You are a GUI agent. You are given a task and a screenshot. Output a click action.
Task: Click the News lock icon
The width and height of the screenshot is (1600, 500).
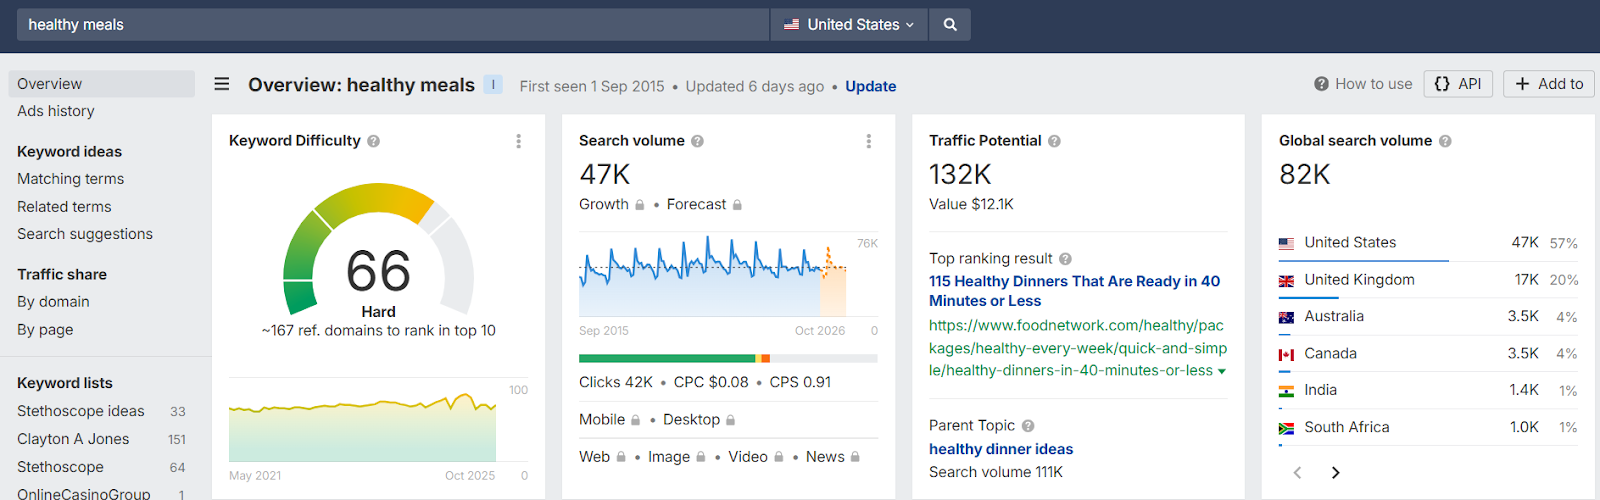coord(855,457)
